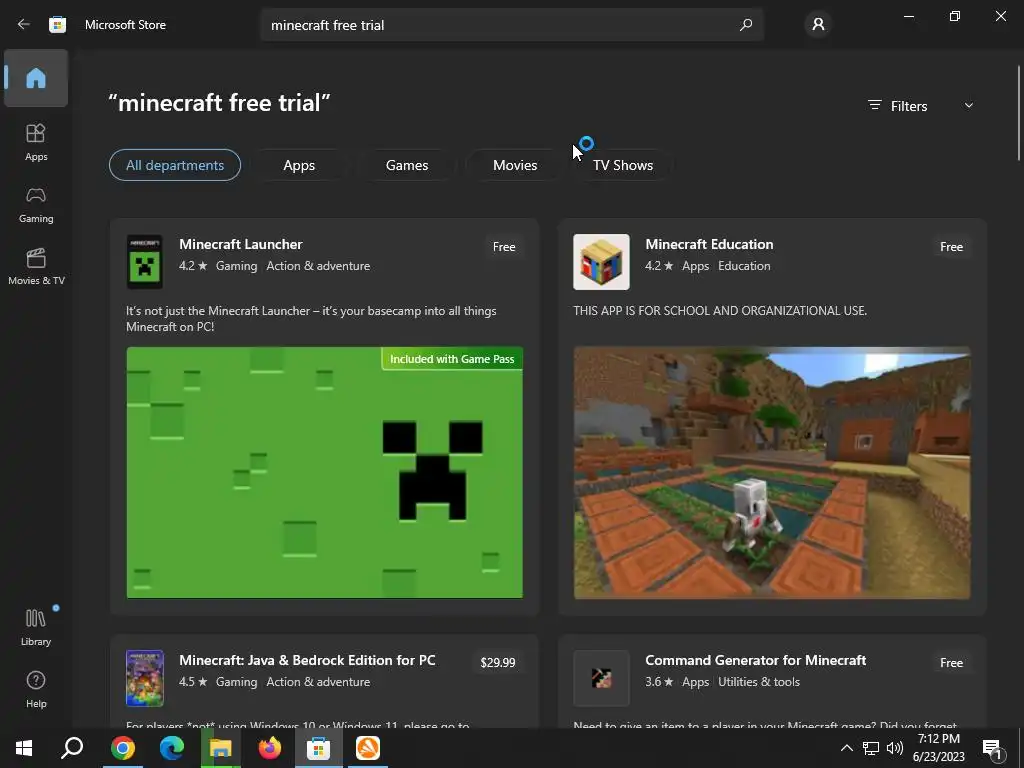Click the vertical scrollbar on right edge
1024x768 pixels.
click(x=1018, y=113)
